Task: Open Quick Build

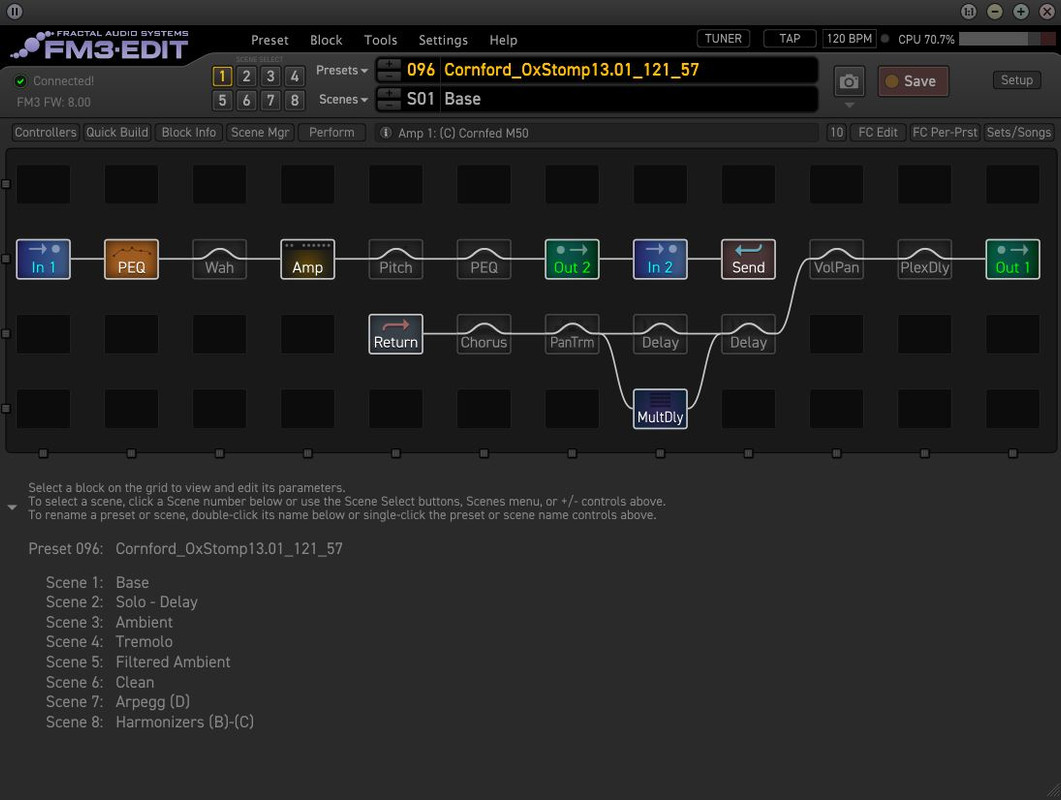Action: 117,133
